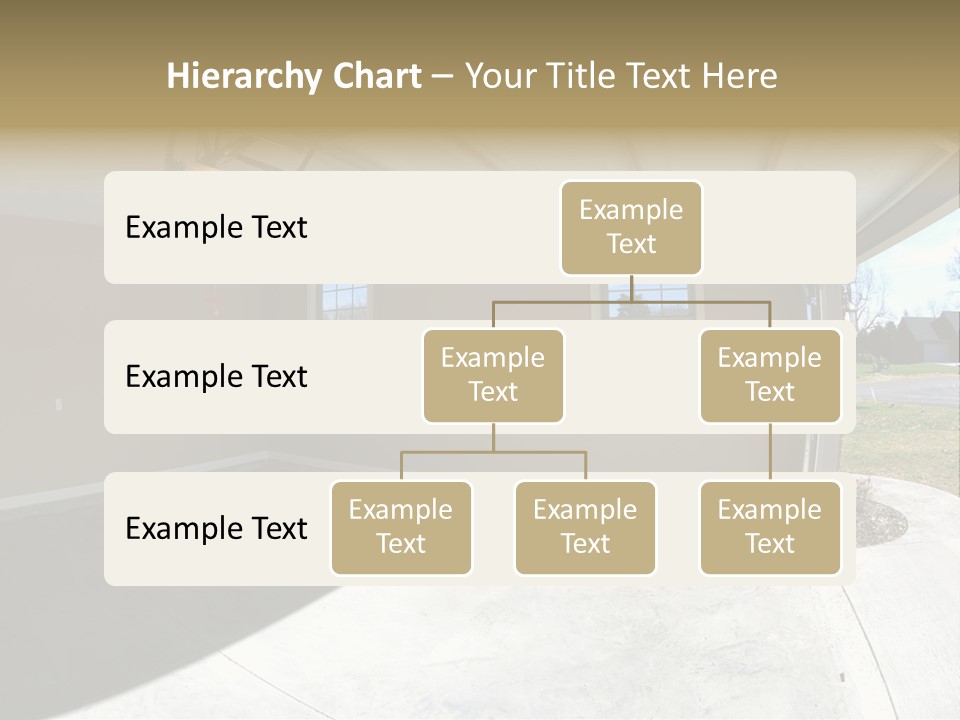Click the middle box in the bottom level
The image size is (960, 720).
[585, 527]
